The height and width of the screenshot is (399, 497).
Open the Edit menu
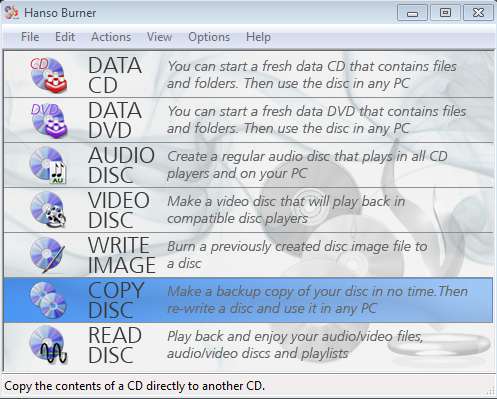coord(65,37)
